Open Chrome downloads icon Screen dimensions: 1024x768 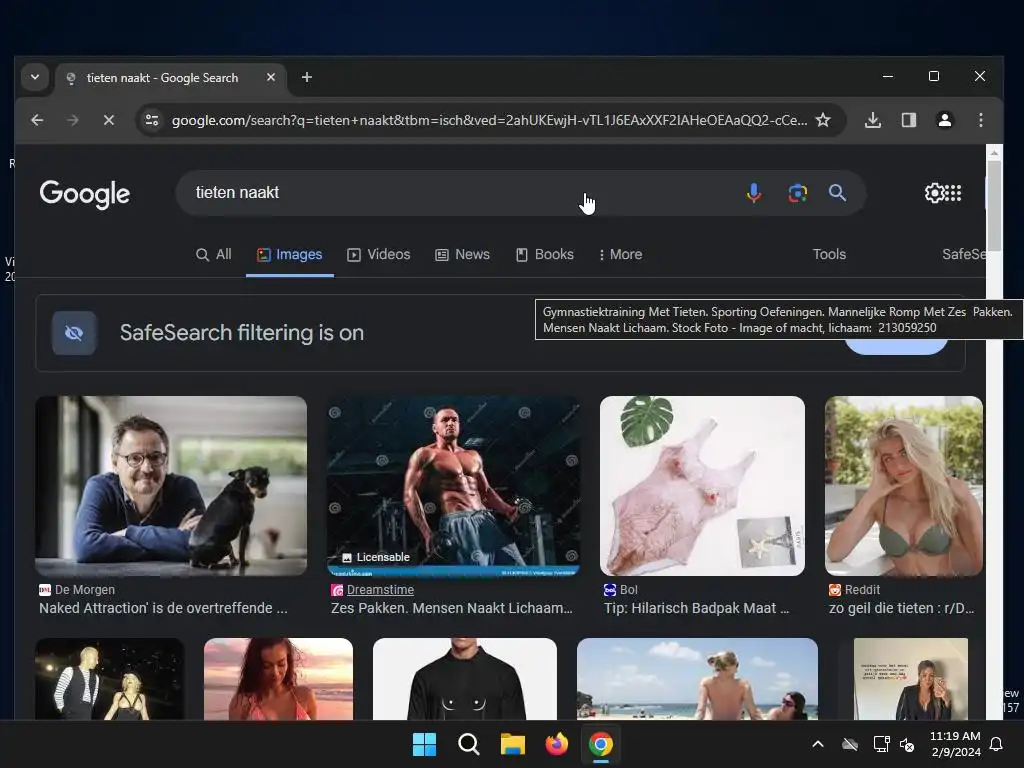click(872, 120)
